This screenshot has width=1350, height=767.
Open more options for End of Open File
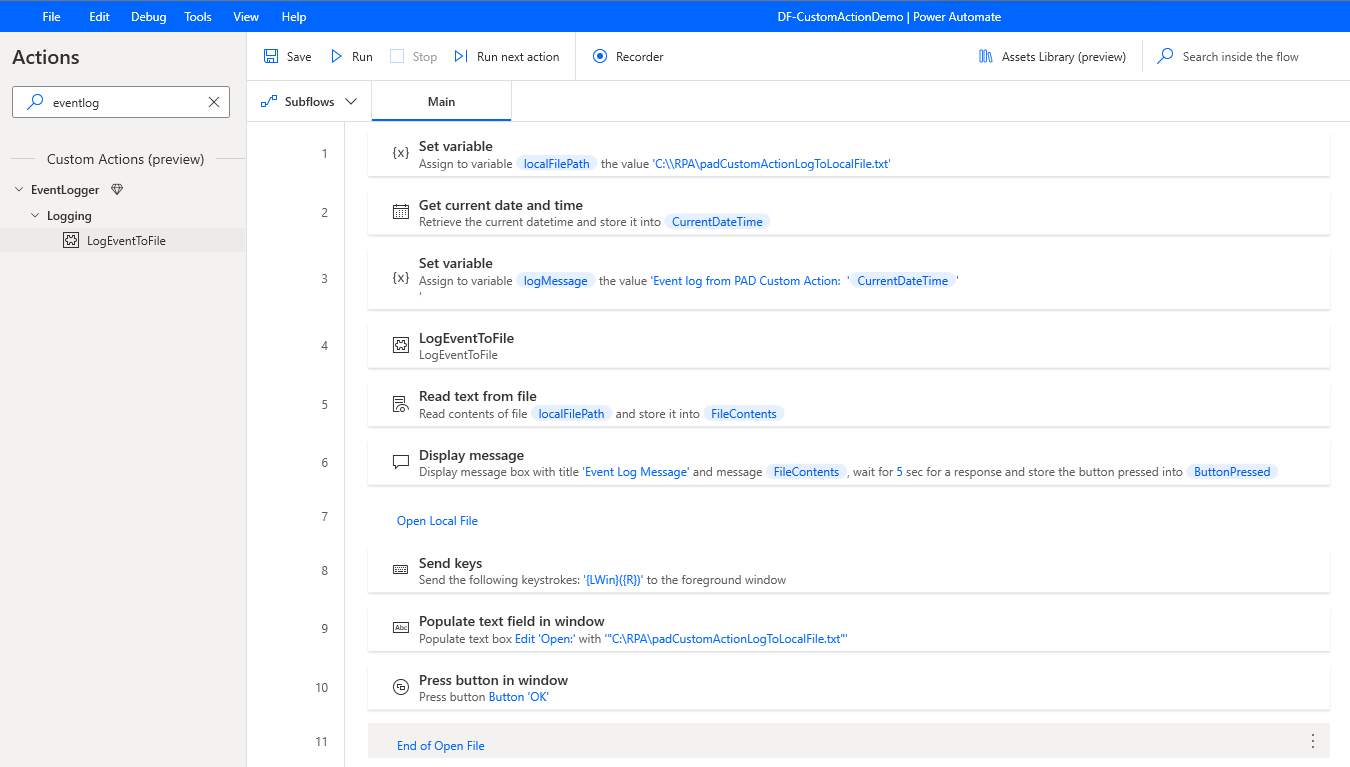[1313, 741]
